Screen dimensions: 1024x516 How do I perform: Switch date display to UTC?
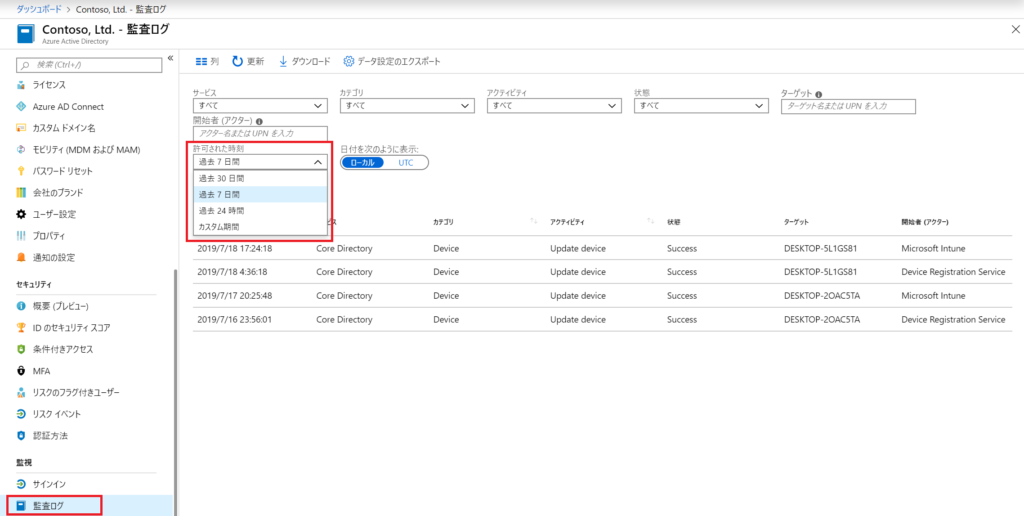pyautogui.click(x=406, y=163)
